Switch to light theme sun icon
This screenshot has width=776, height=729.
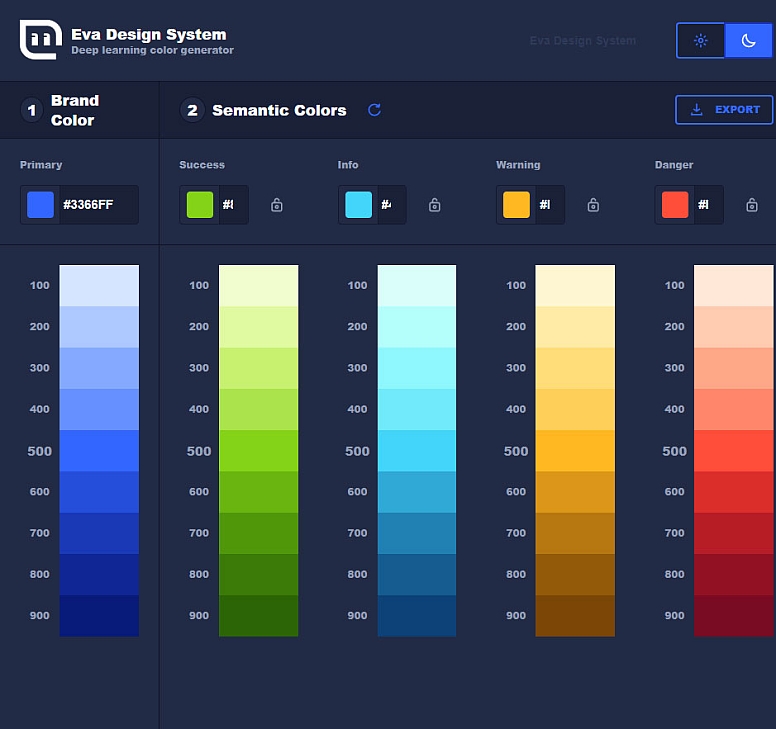(x=700, y=41)
